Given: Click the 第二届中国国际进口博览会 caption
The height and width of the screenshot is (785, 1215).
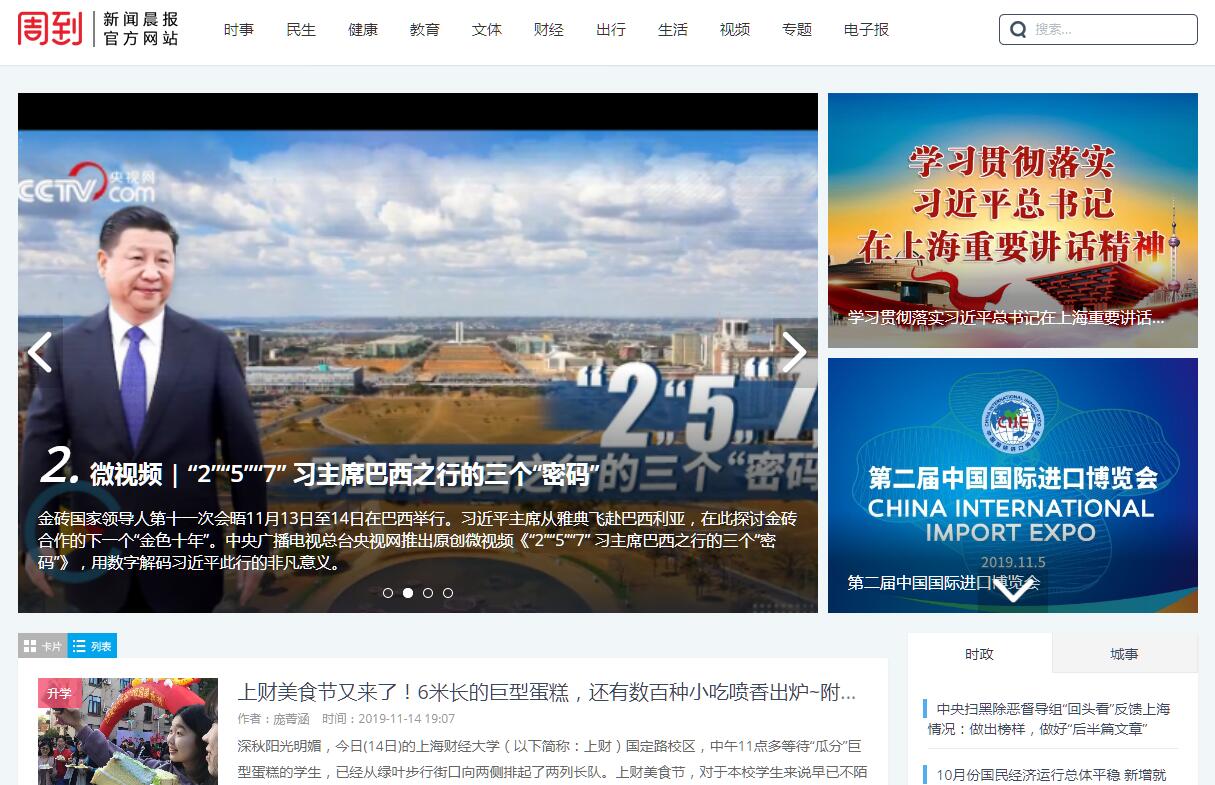Looking at the screenshot, I should (944, 582).
